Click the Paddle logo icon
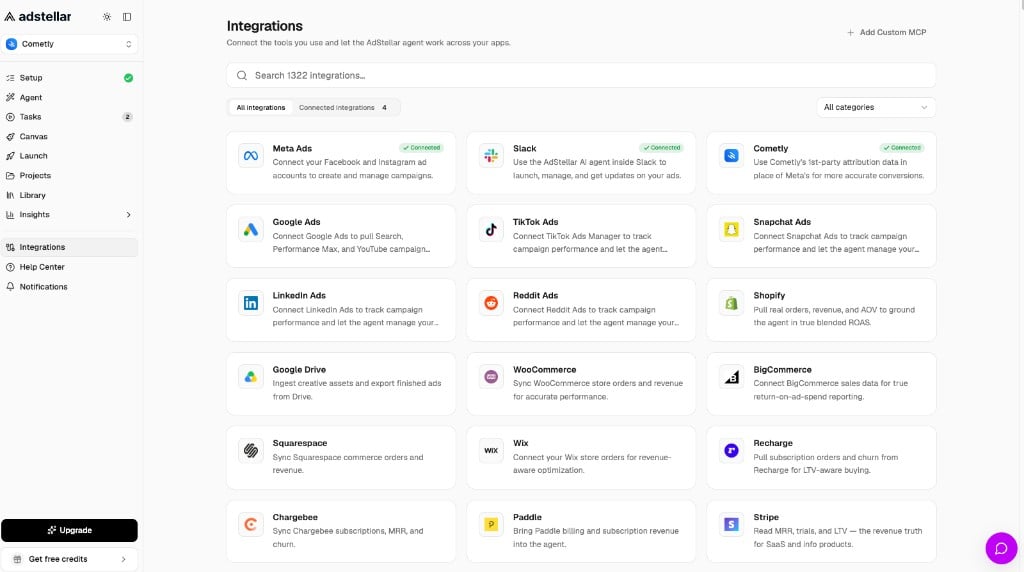This screenshot has width=1024, height=572. click(491, 524)
